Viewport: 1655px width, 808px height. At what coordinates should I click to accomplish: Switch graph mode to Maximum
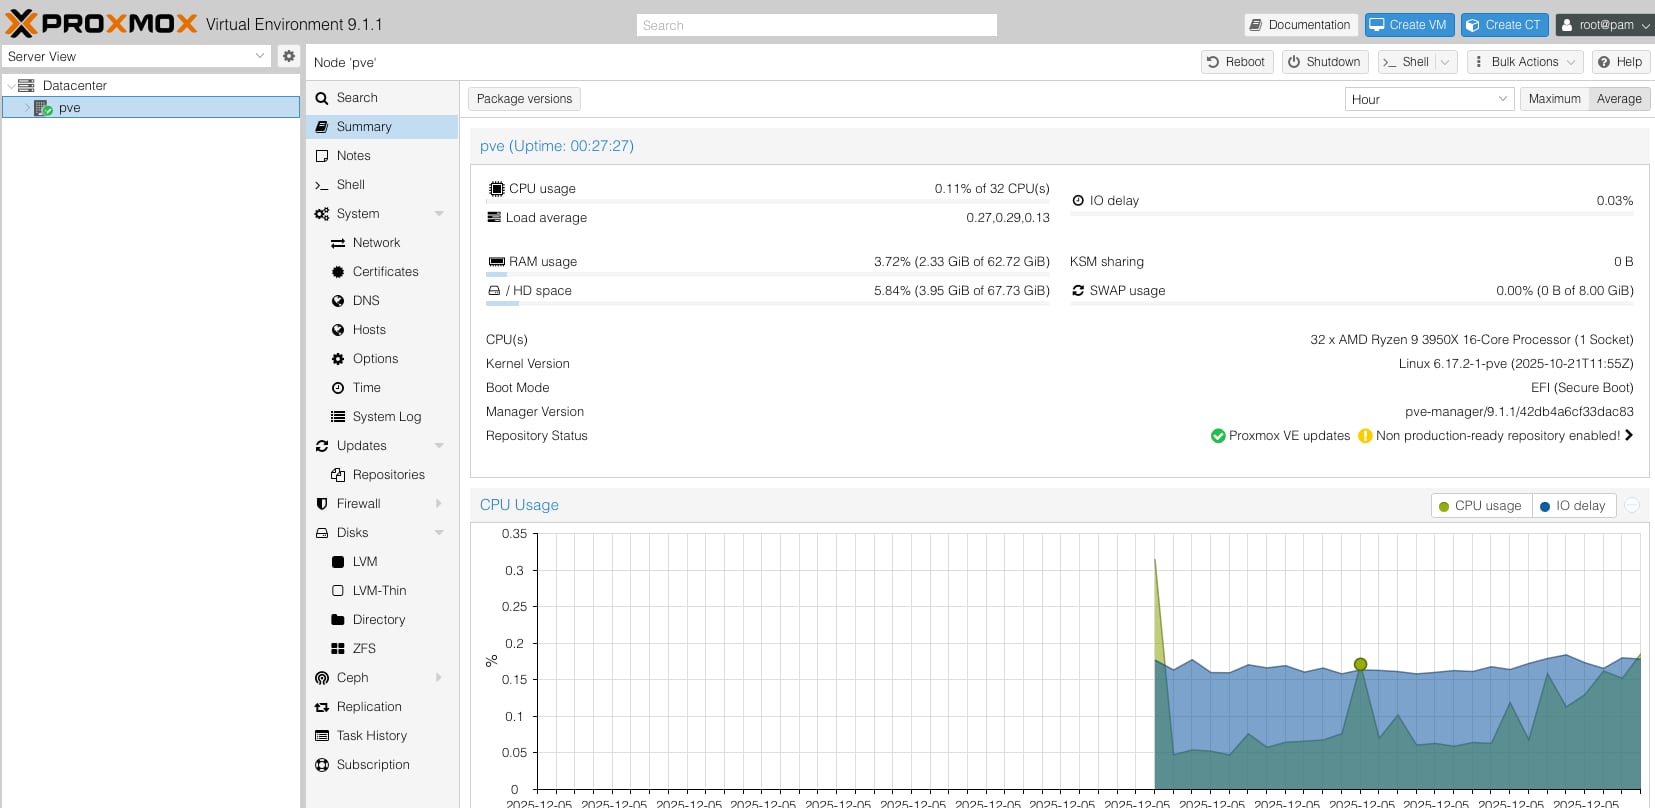1554,99
